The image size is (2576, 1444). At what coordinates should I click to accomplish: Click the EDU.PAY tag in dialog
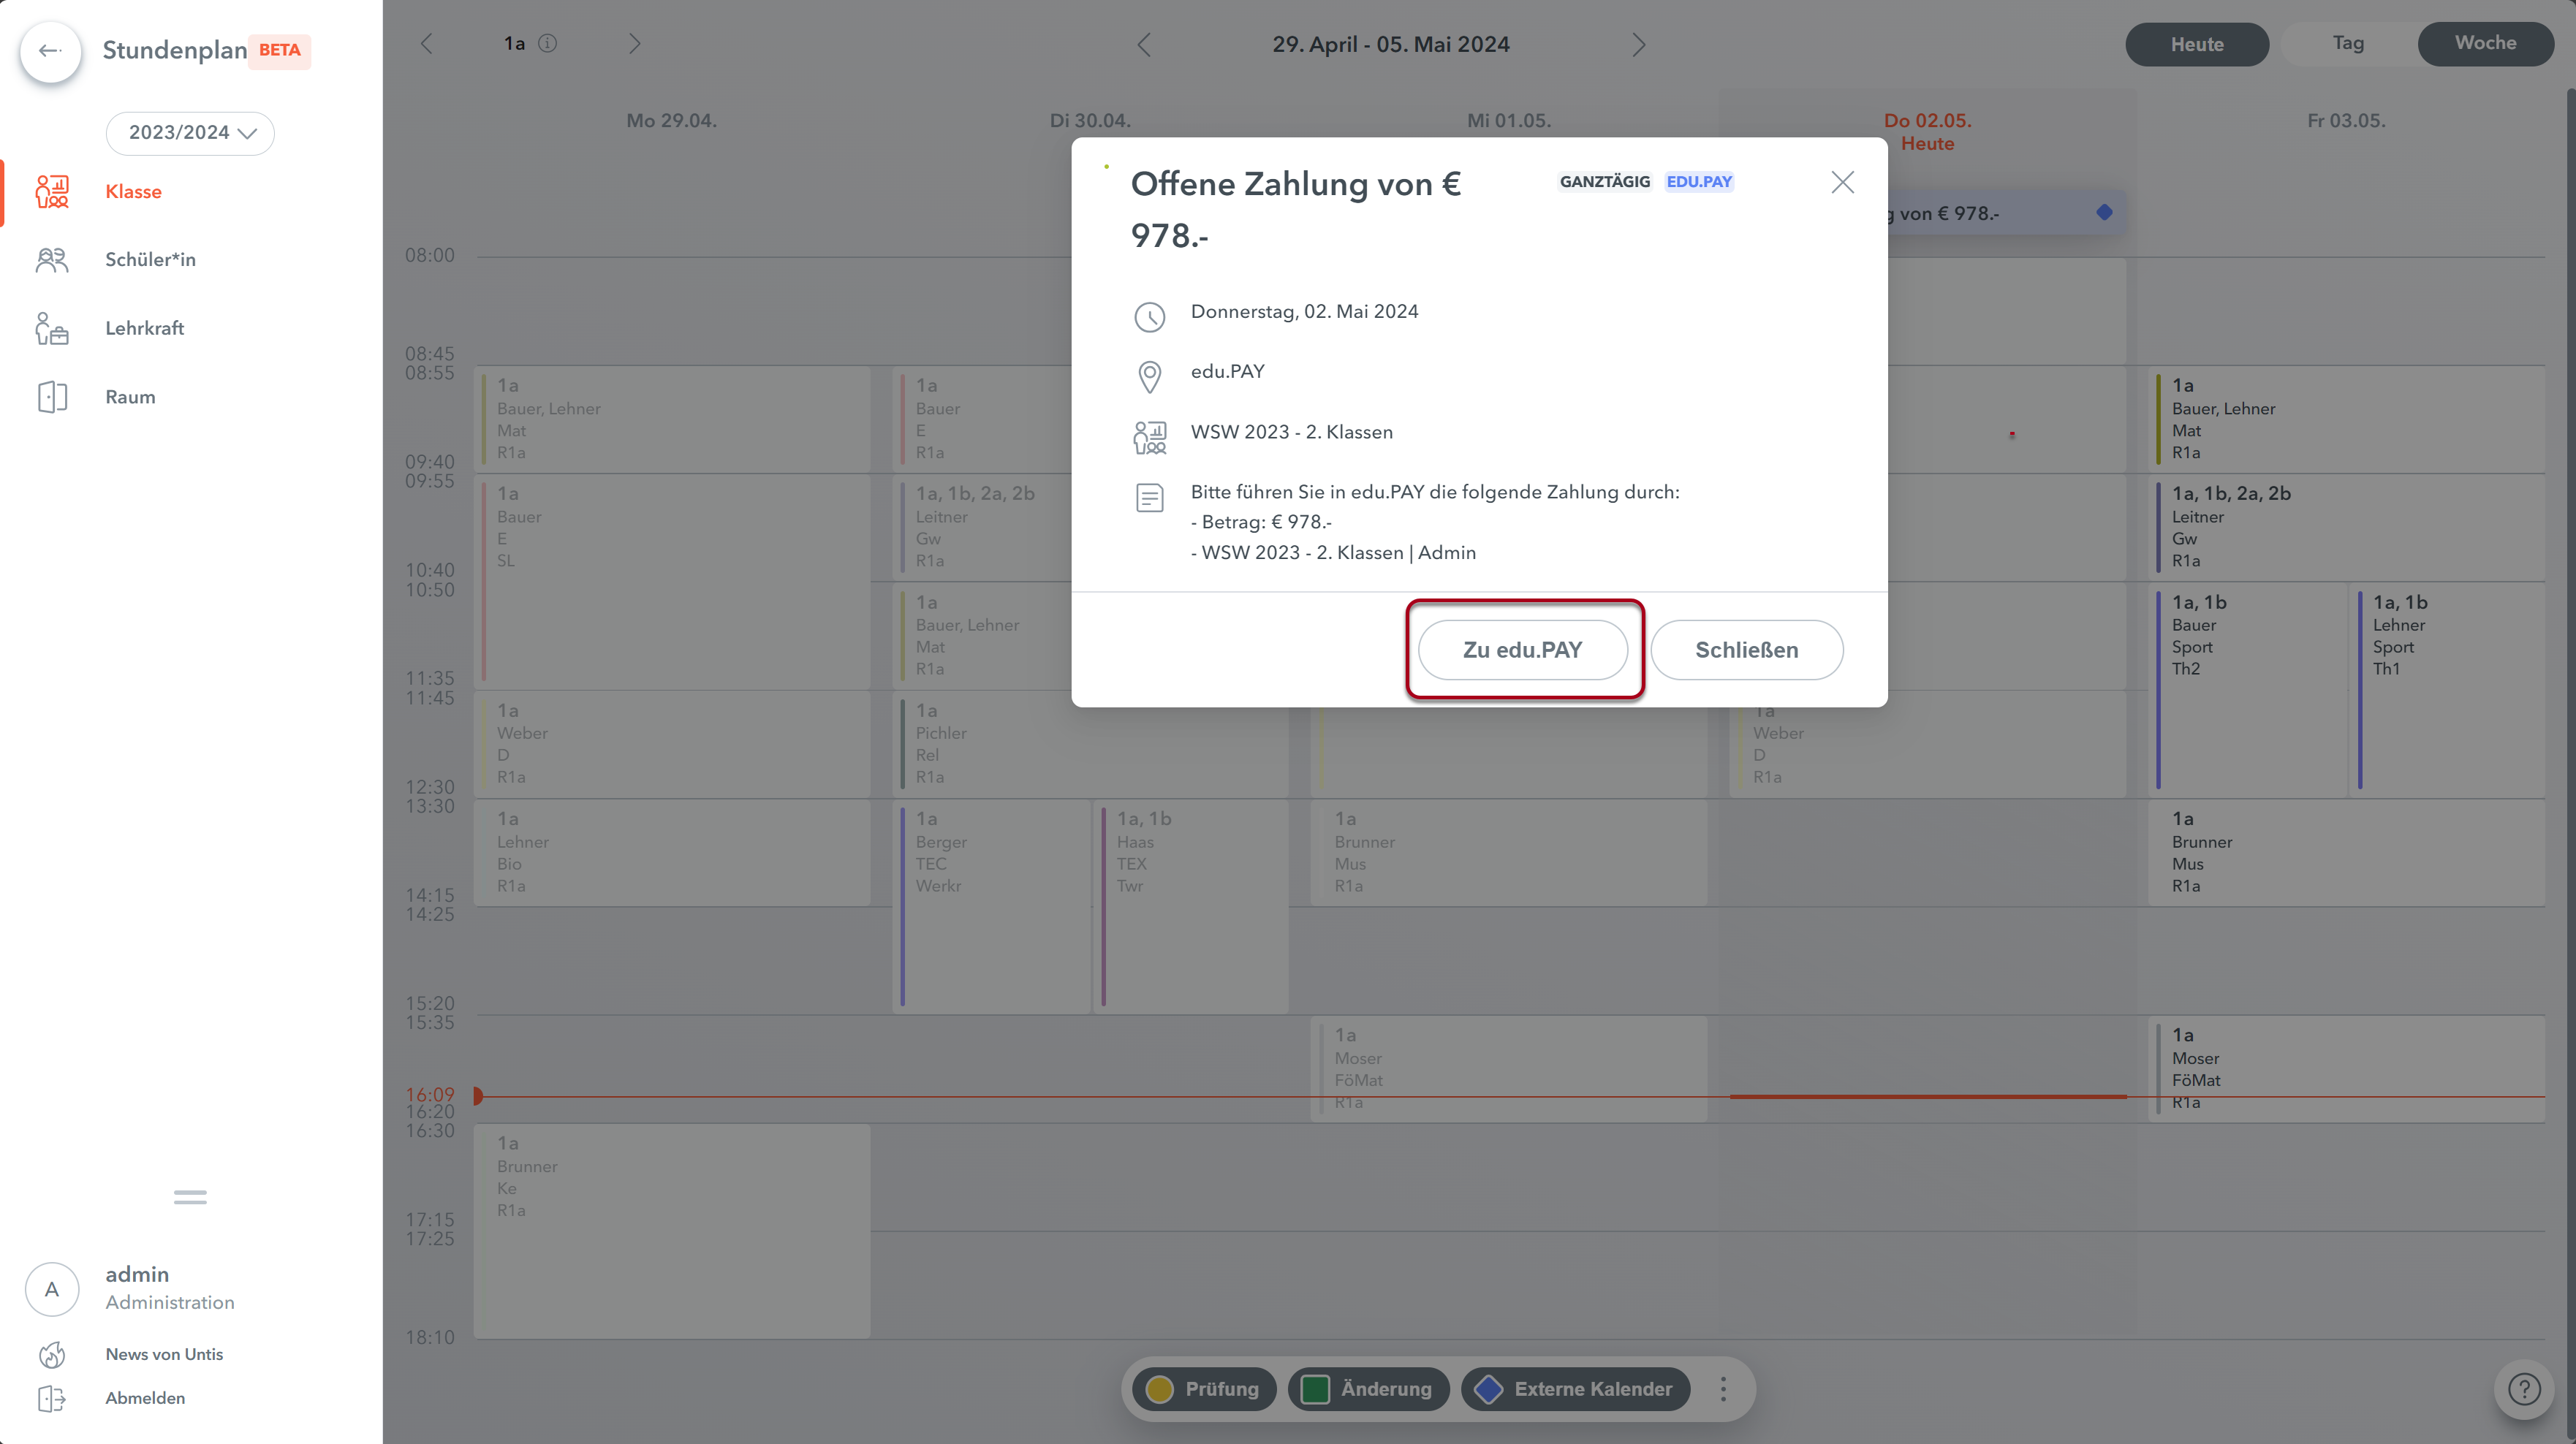point(1699,182)
